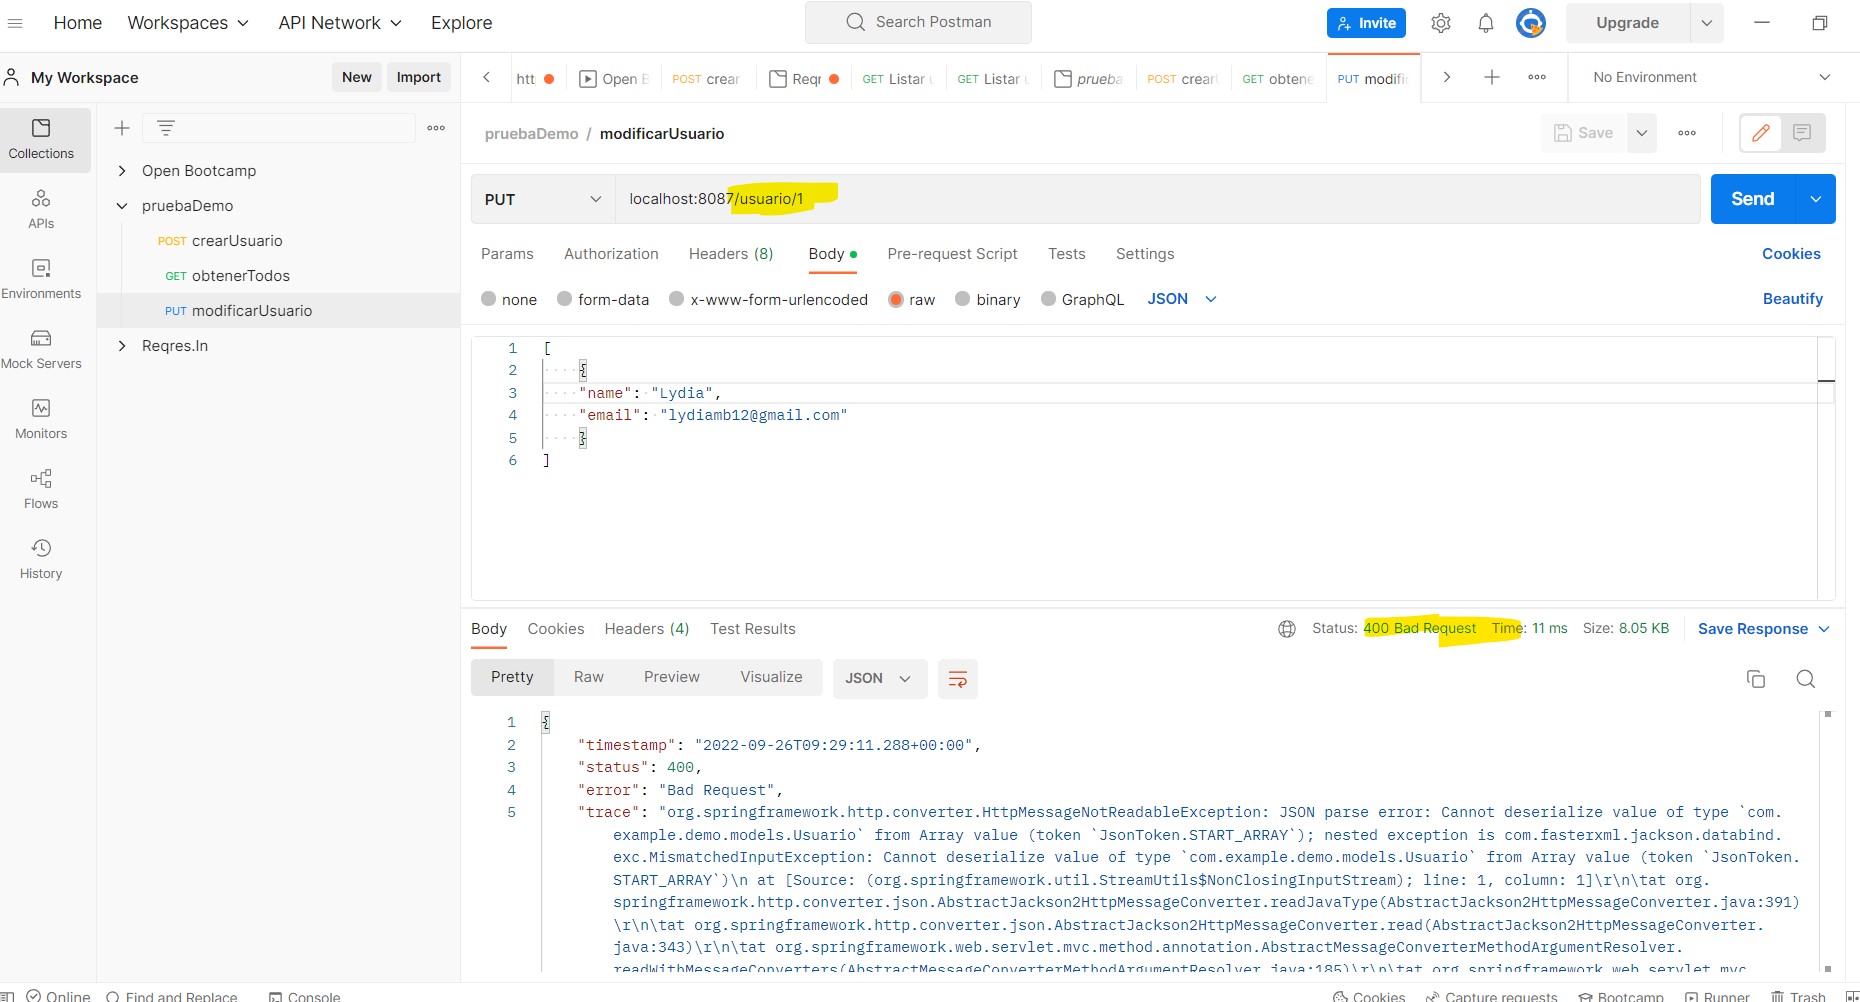Switch to Tests tab
1860x1002 pixels.
(x=1067, y=254)
